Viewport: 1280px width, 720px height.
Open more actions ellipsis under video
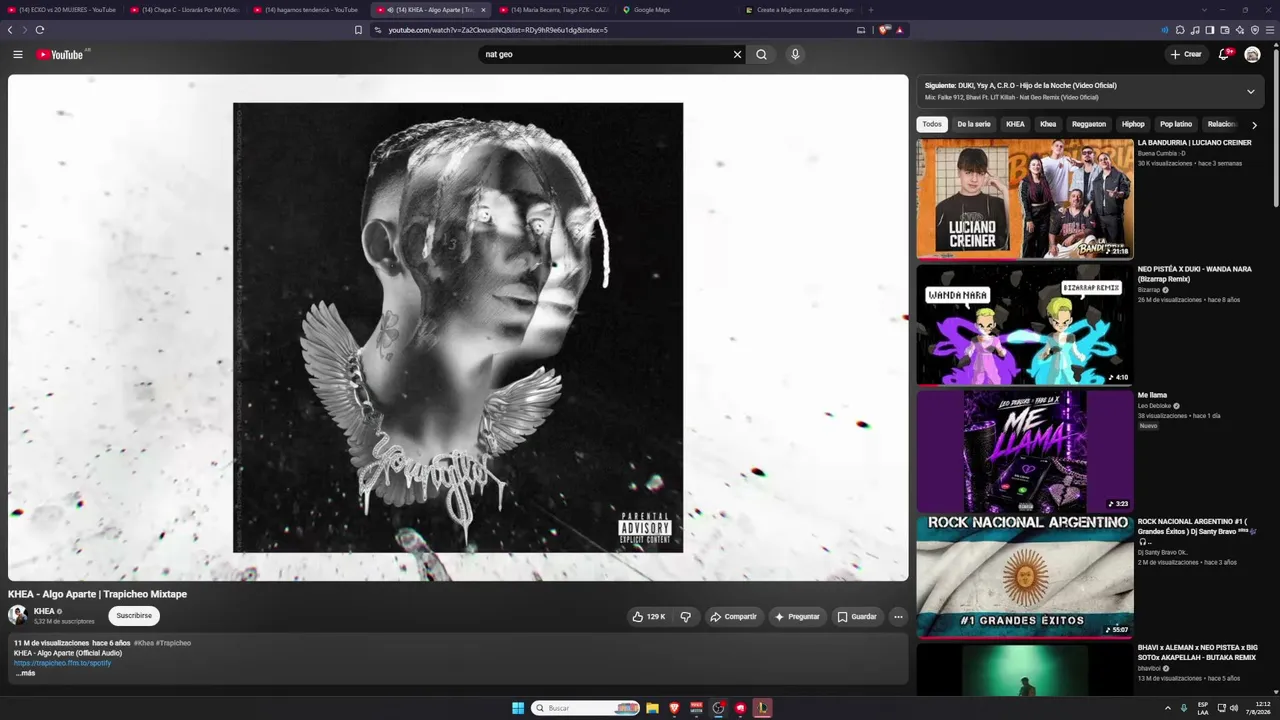tap(898, 617)
